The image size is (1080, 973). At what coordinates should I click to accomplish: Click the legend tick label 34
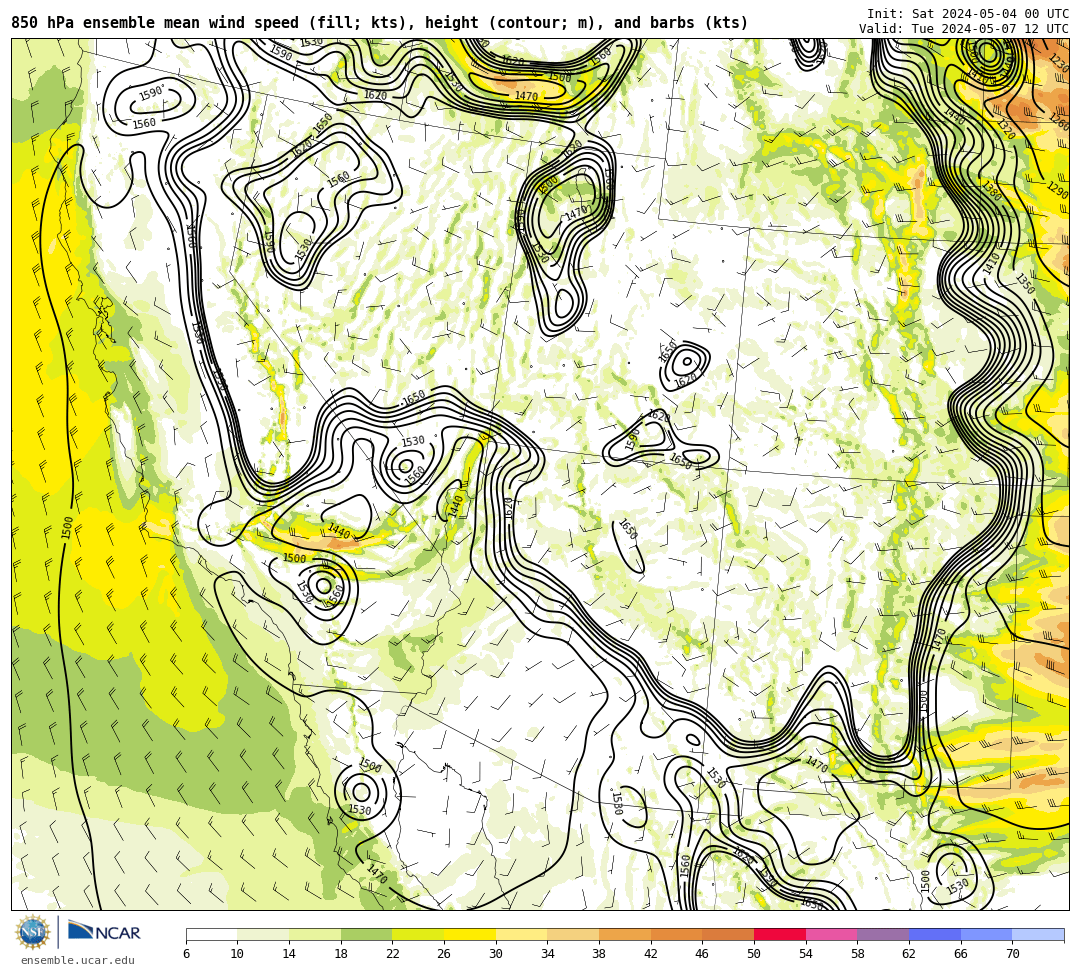548,954
